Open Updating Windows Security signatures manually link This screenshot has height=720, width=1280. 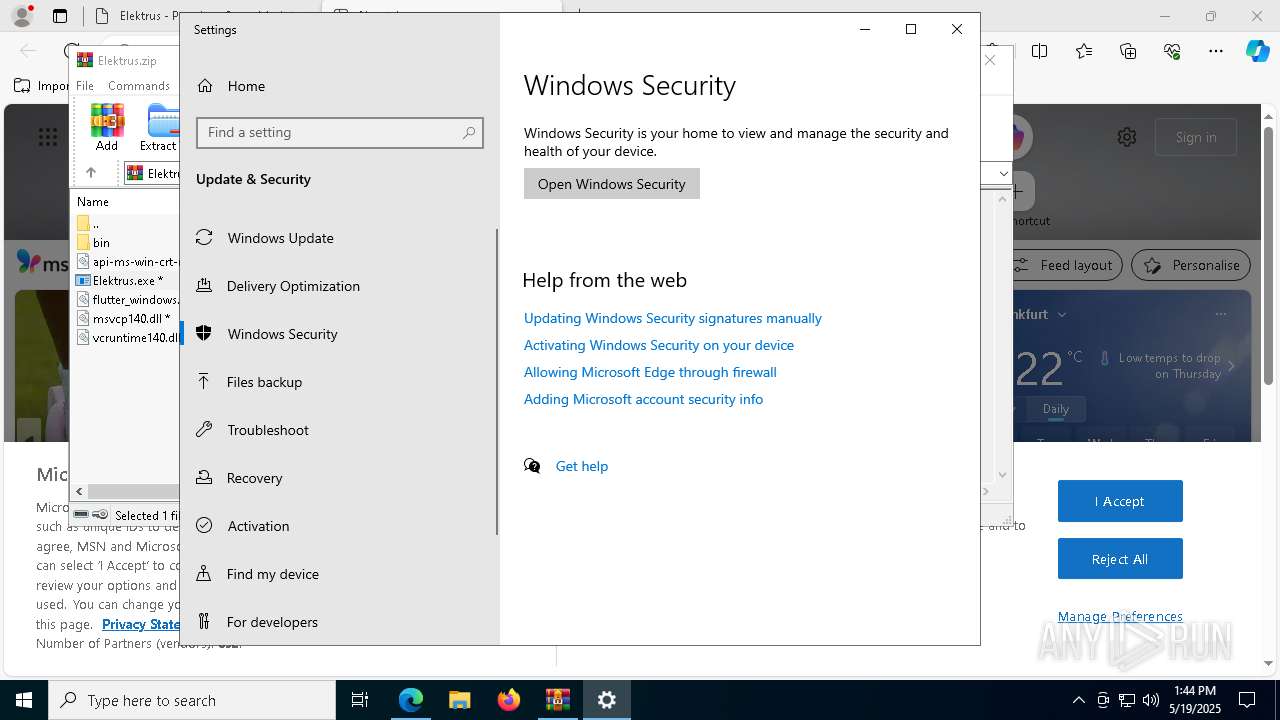673,318
